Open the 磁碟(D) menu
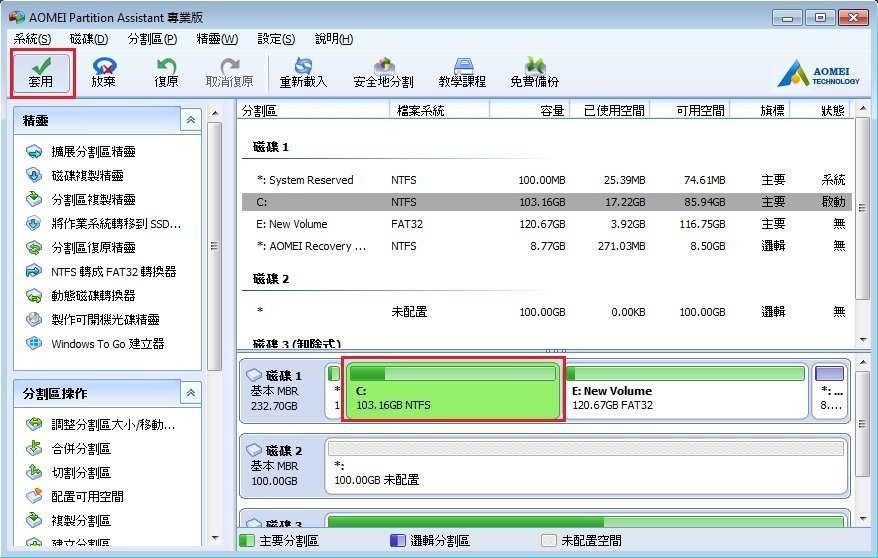The image size is (878, 558). [89, 39]
